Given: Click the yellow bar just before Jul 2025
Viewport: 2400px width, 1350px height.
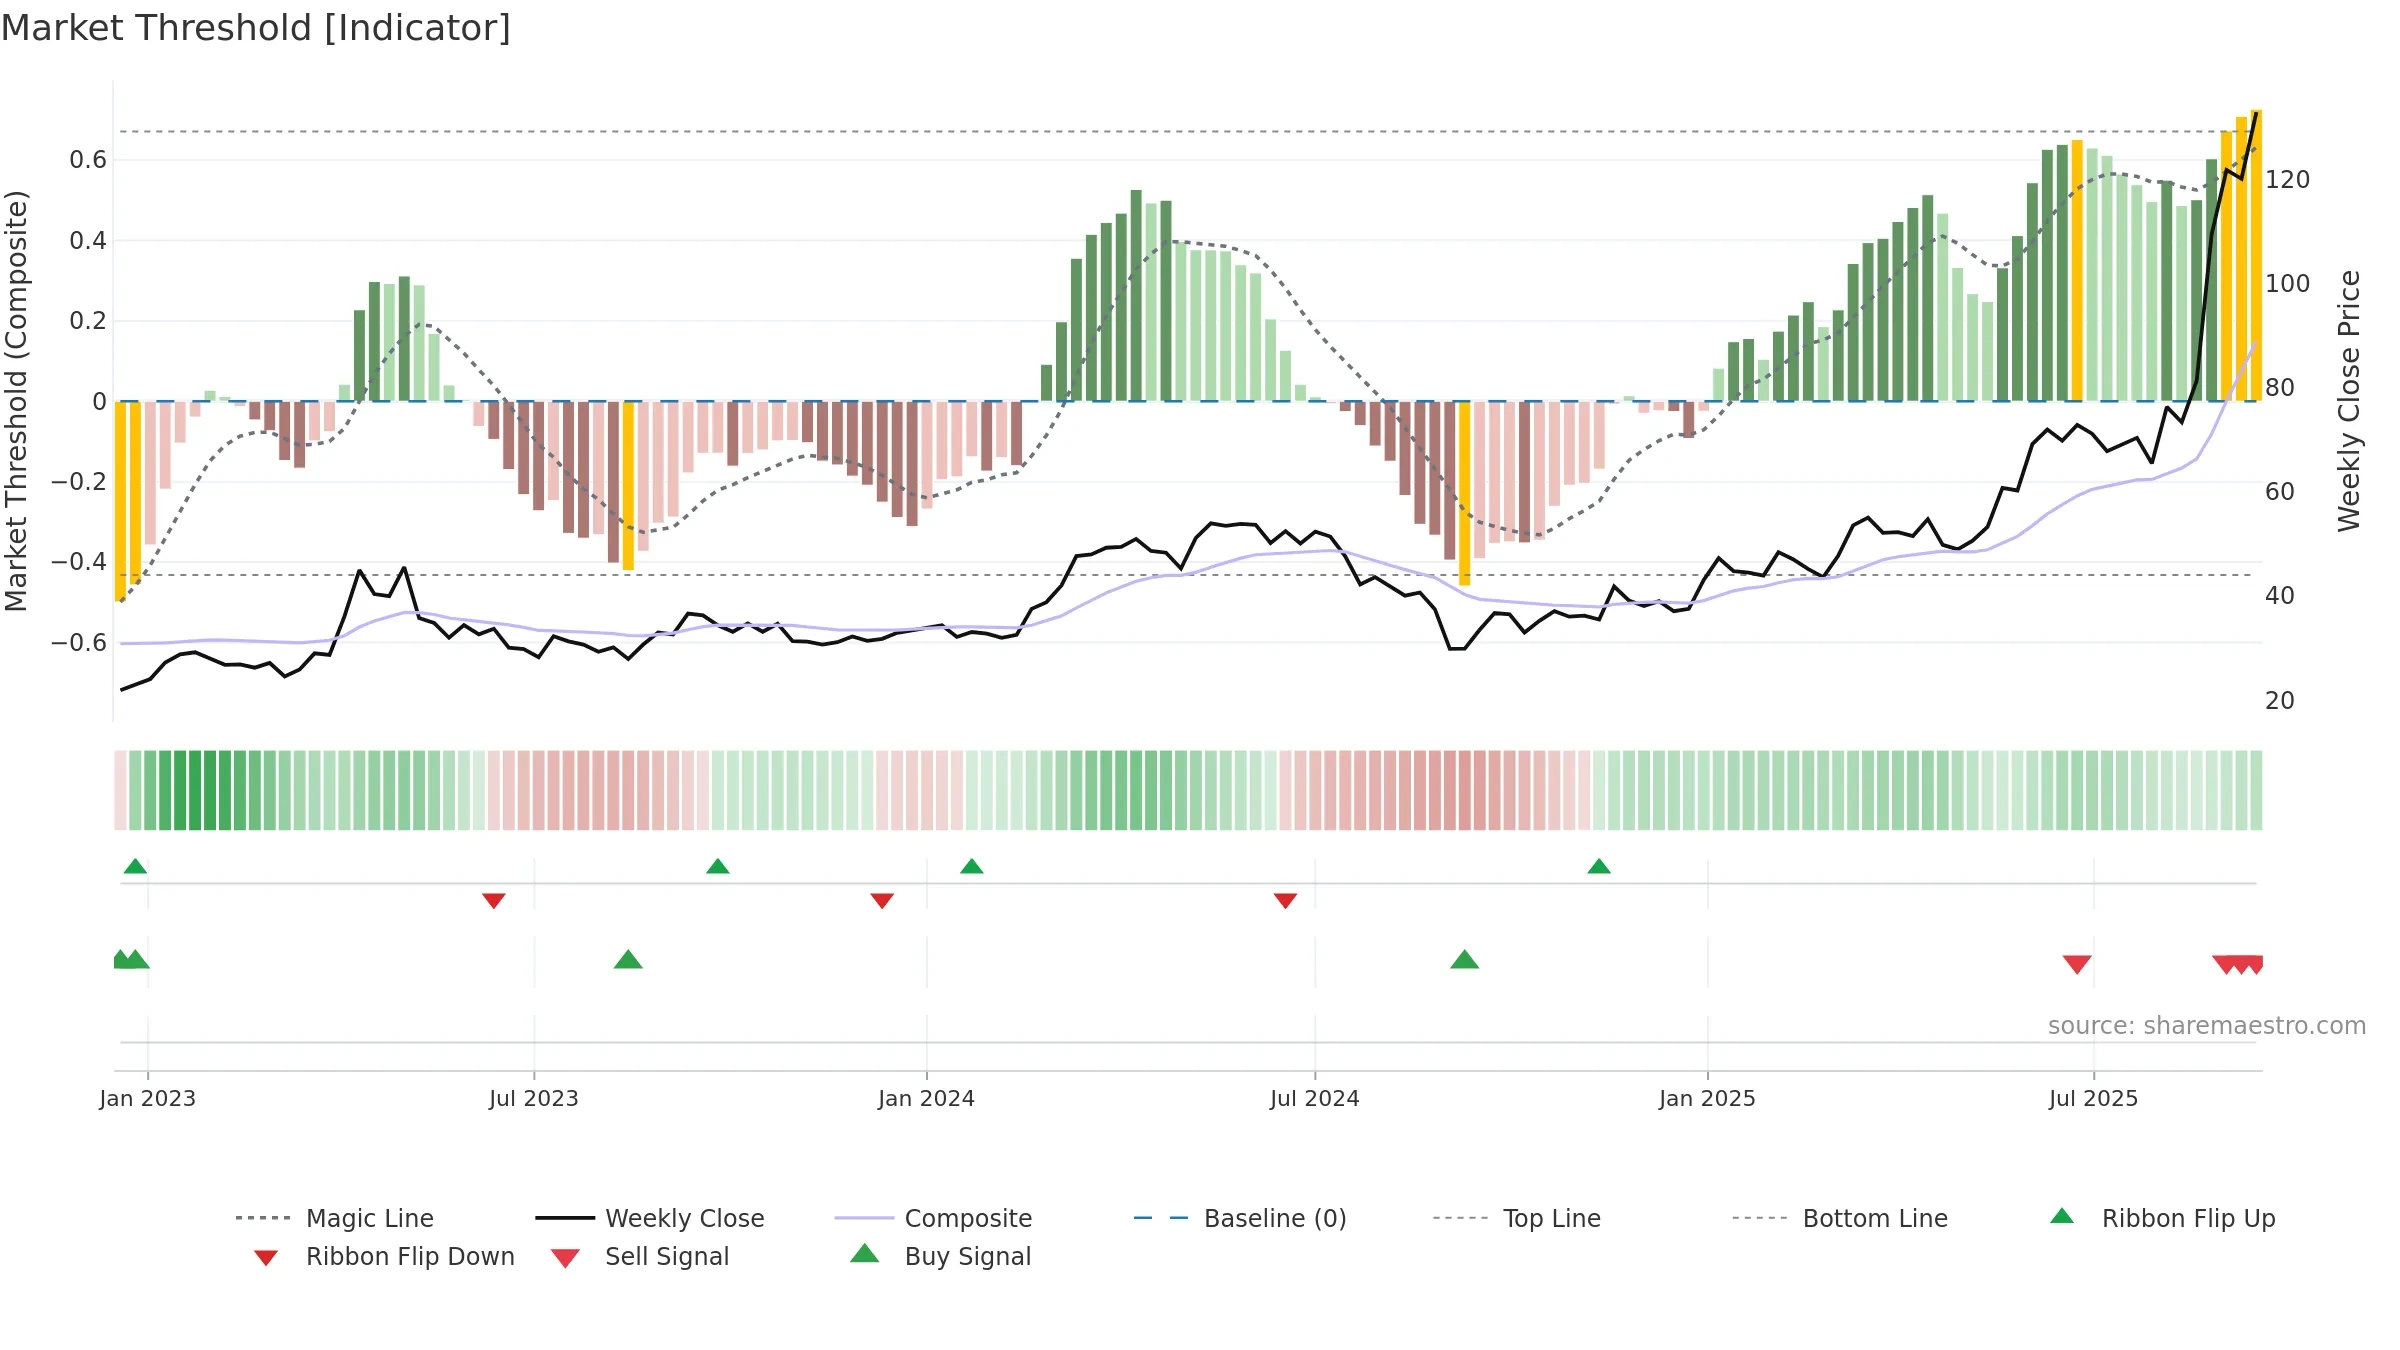Looking at the screenshot, I should tap(2077, 270).
